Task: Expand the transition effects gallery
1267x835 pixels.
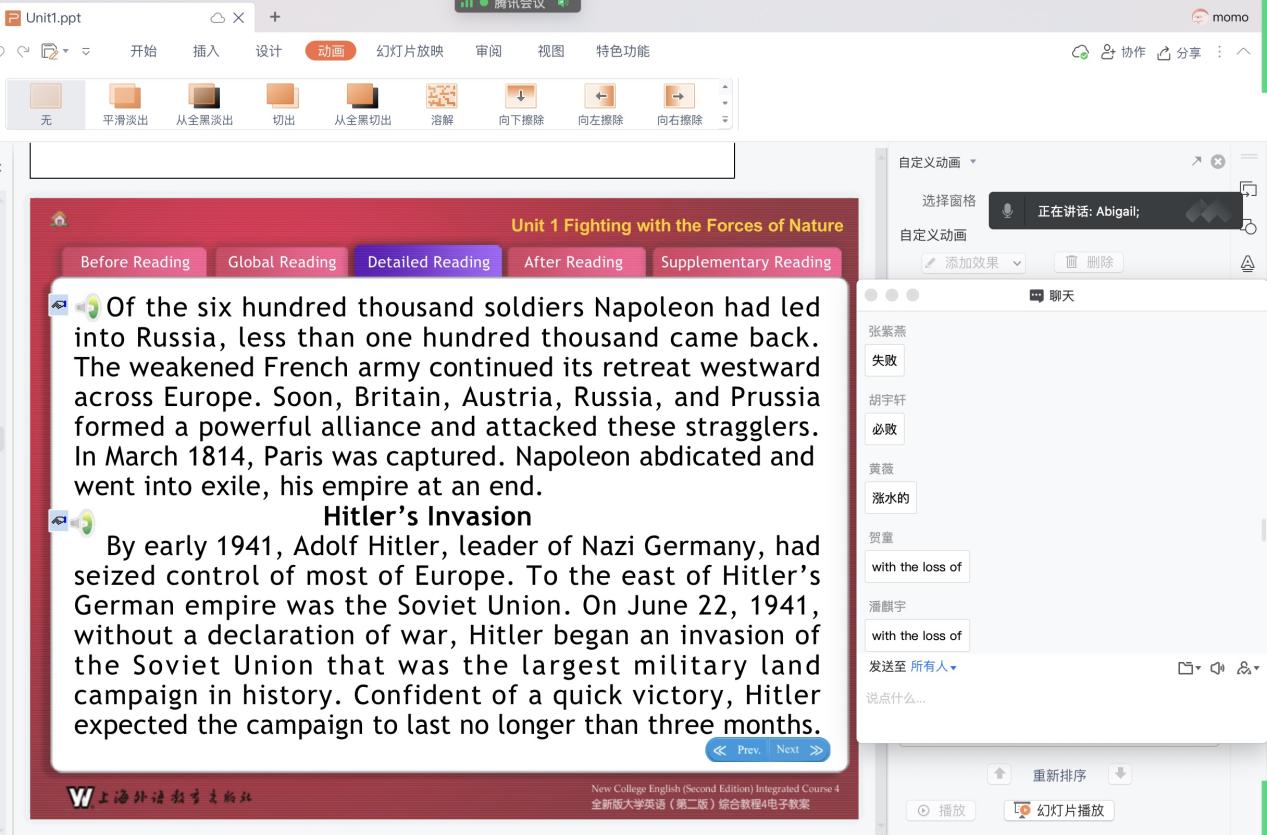Action: coord(725,120)
